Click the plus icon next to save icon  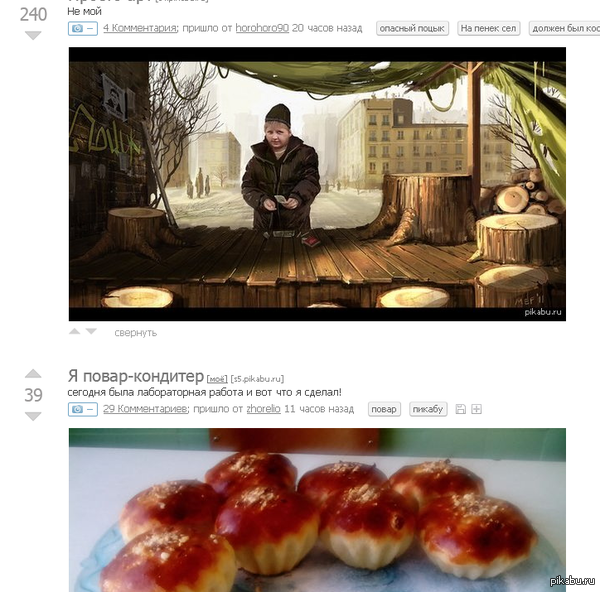click(476, 409)
